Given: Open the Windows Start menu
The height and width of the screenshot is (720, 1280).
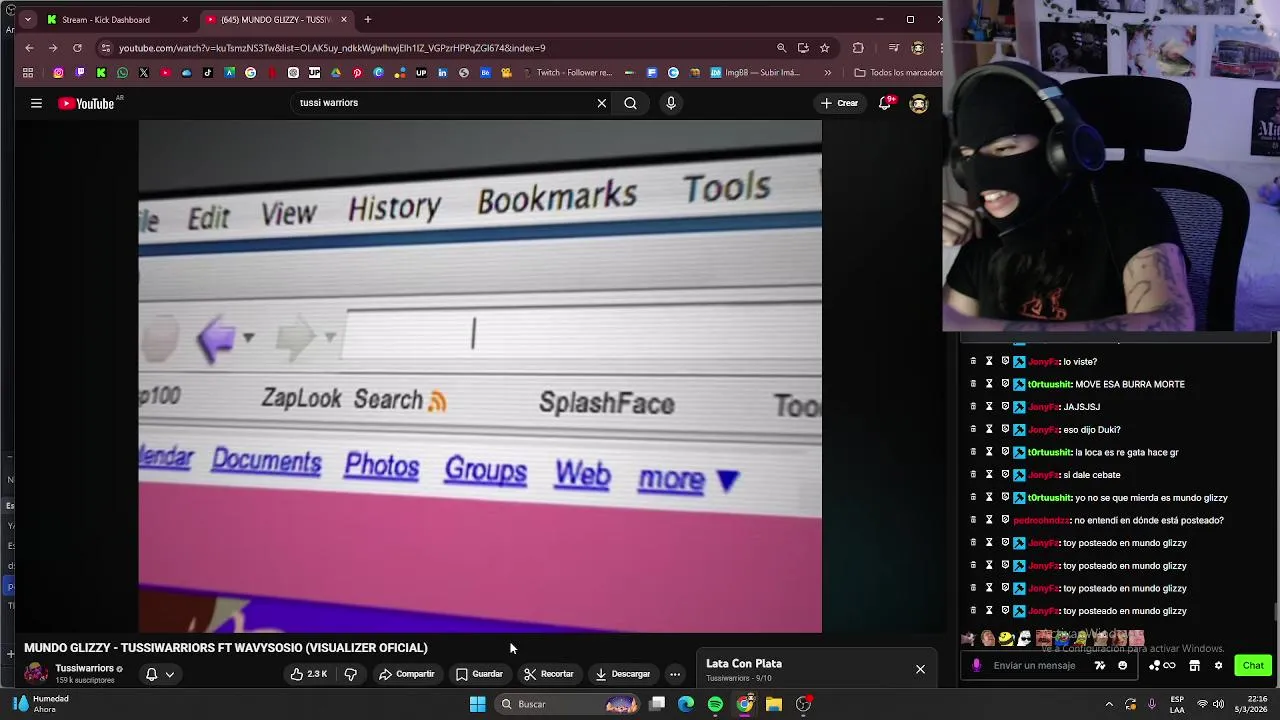Looking at the screenshot, I should (x=477, y=704).
